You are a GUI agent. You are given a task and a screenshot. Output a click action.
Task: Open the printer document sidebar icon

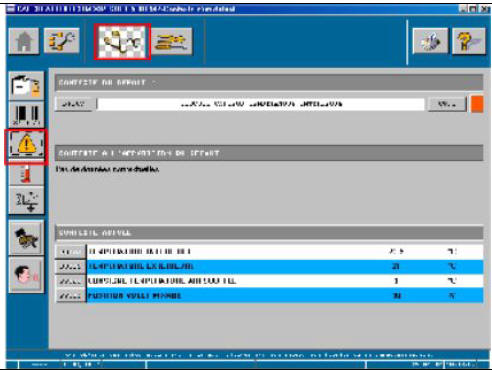pyautogui.click(x=26, y=86)
